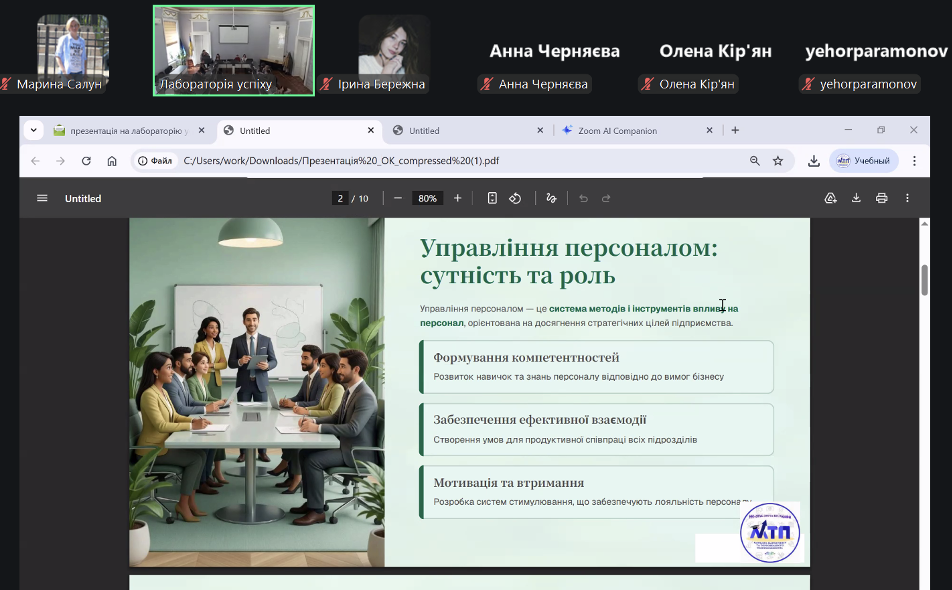Expand the tab search dropdown arrow

click(33, 130)
